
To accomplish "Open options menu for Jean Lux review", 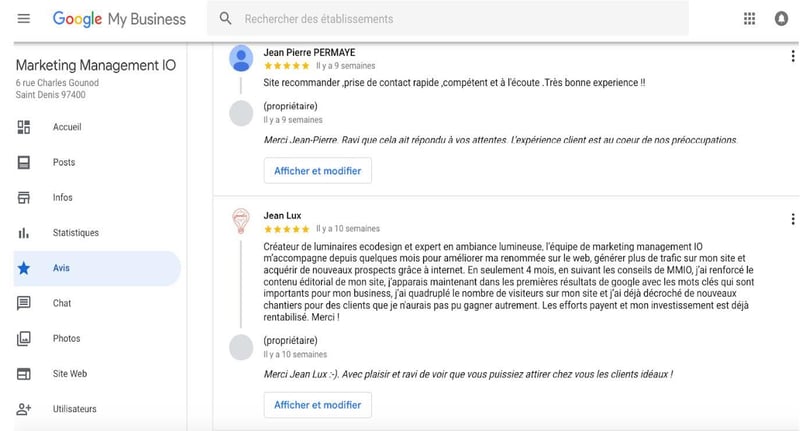I will coord(792,219).
